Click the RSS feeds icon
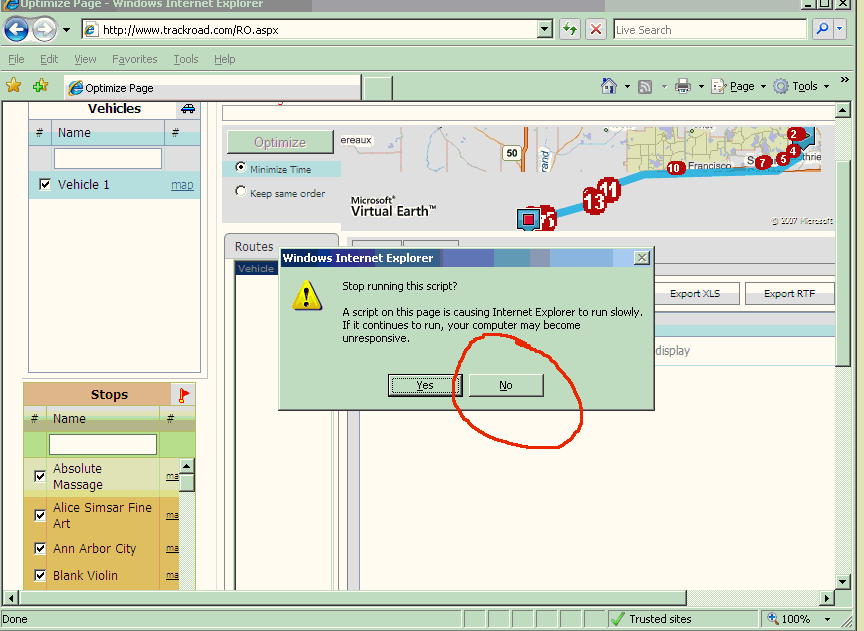The image size is (864, 631). click(x=645, y=87)
